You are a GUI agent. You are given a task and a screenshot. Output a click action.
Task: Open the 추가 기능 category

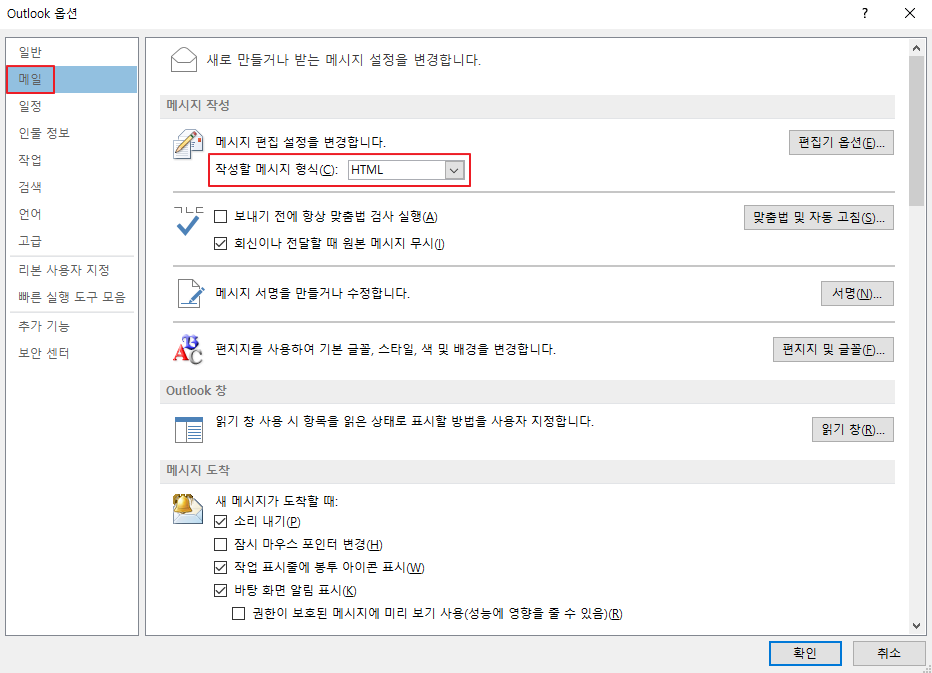pyautogui.click(x=72, y=326)
